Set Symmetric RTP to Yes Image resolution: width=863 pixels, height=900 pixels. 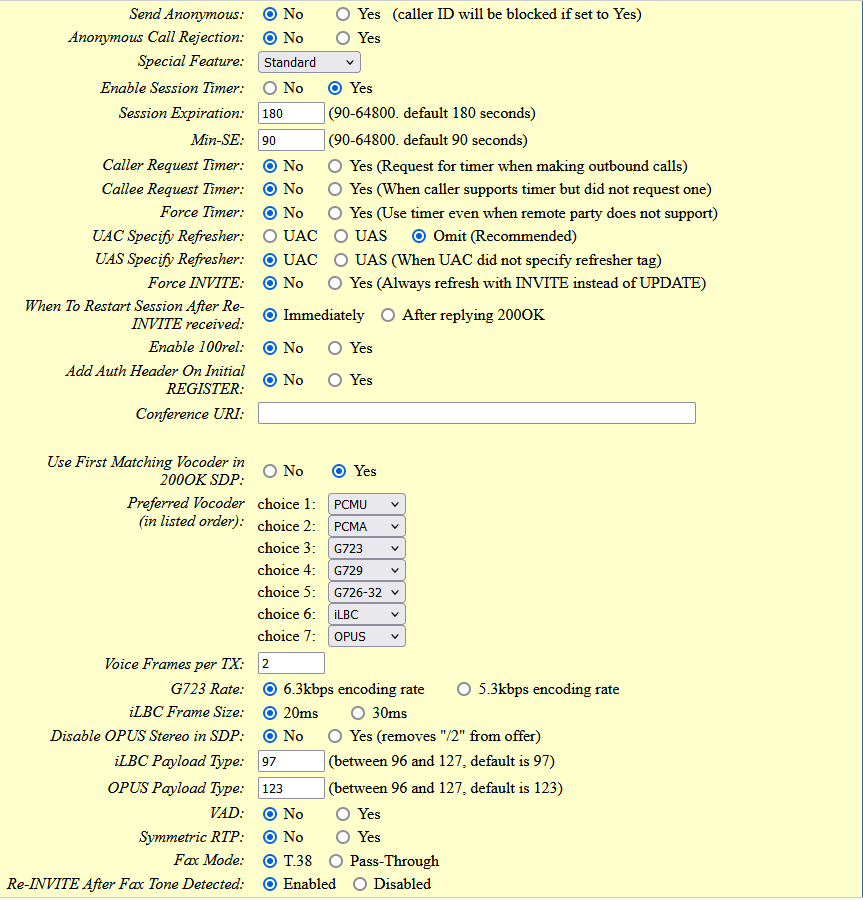tap(343, 837)
